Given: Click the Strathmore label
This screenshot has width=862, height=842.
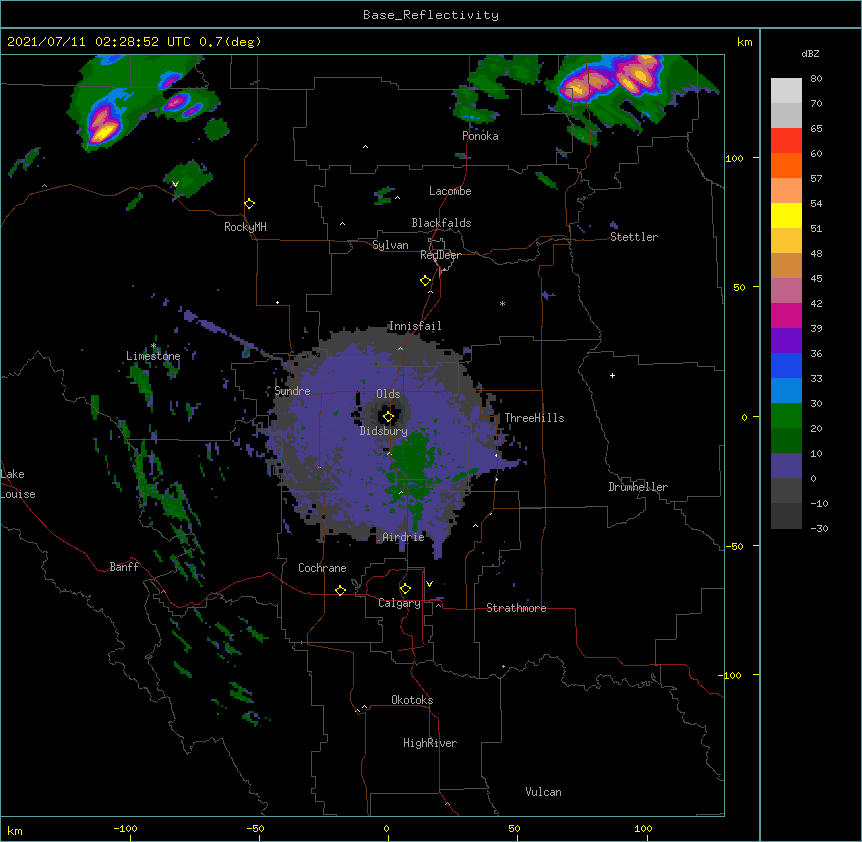Looking at the screenshot, I should point(516,608).
